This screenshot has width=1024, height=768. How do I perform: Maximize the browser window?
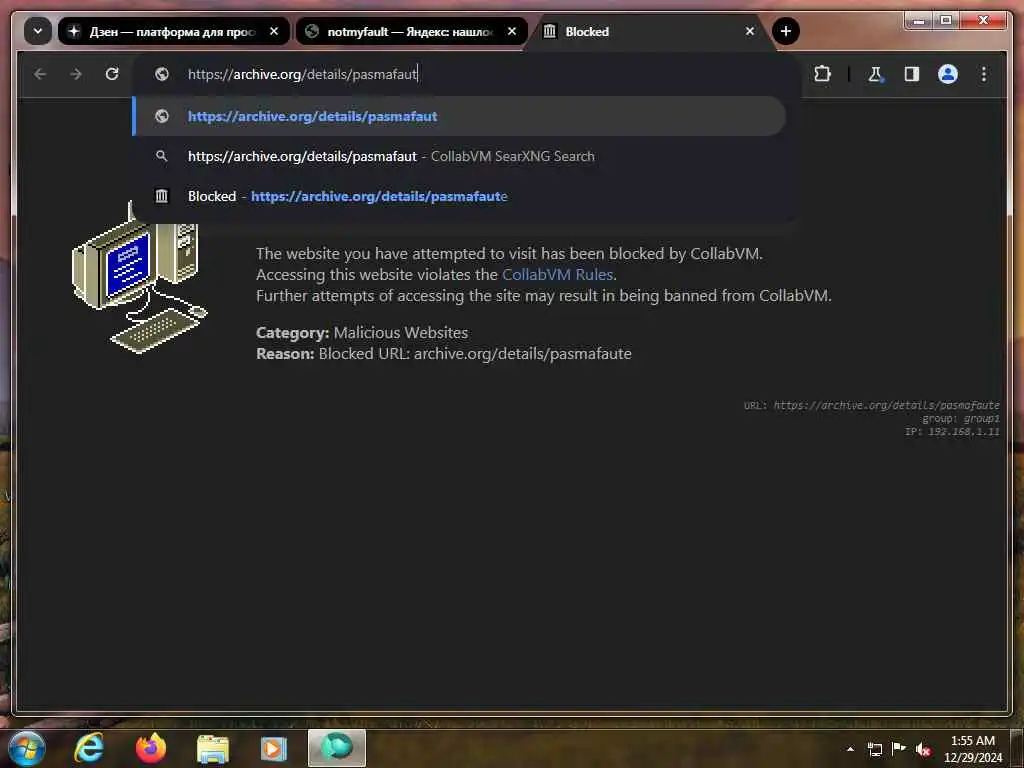(946, 21)
